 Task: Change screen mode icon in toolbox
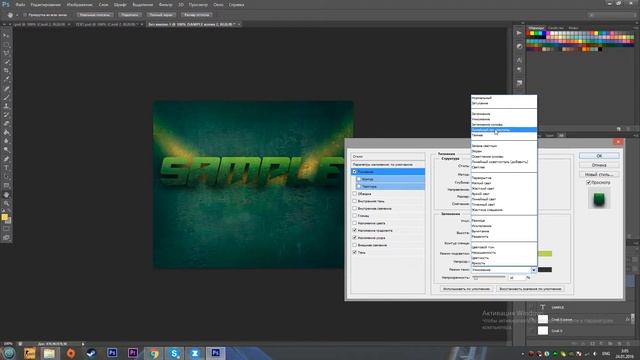click(x=6, y=237)
